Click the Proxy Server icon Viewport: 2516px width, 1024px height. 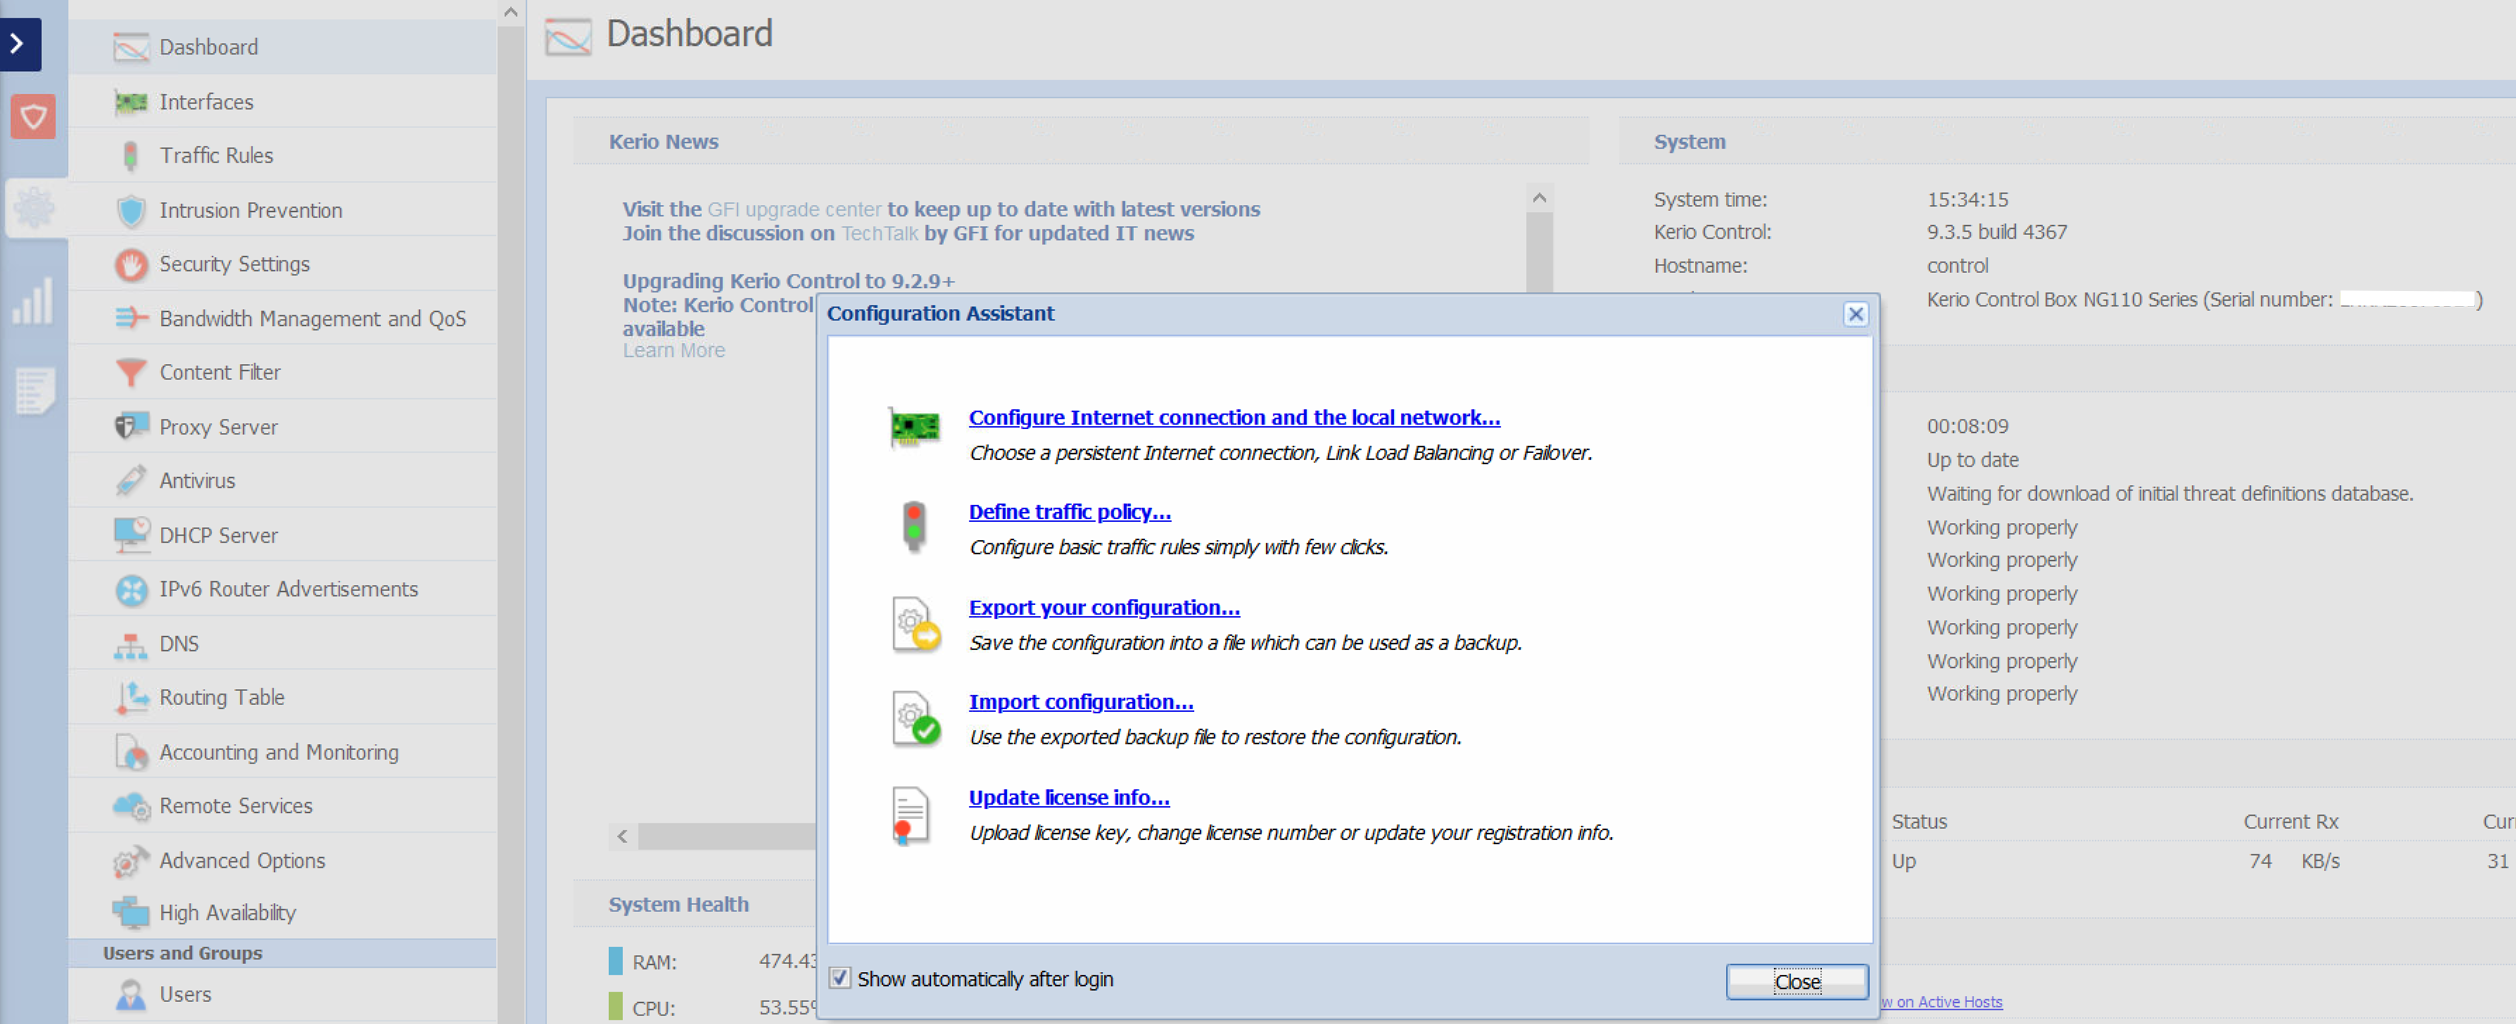(131, 426)
